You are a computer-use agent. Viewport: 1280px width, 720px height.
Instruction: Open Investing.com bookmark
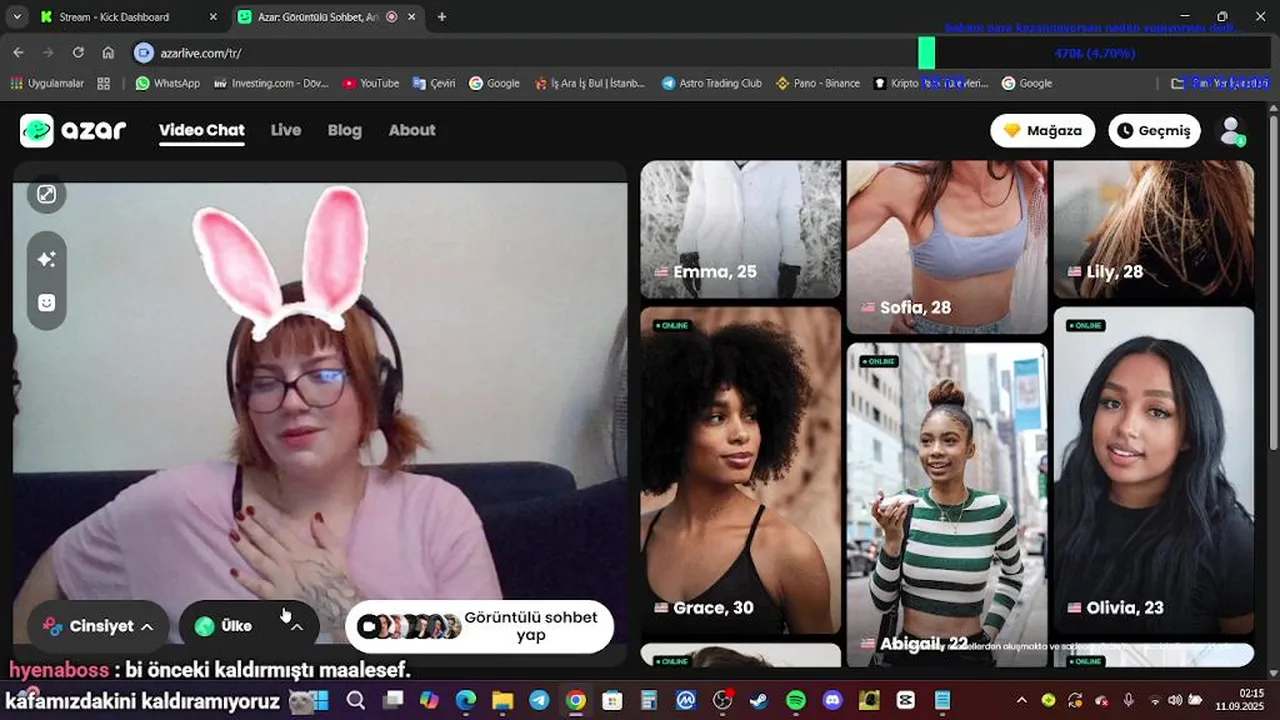[271, 84]
